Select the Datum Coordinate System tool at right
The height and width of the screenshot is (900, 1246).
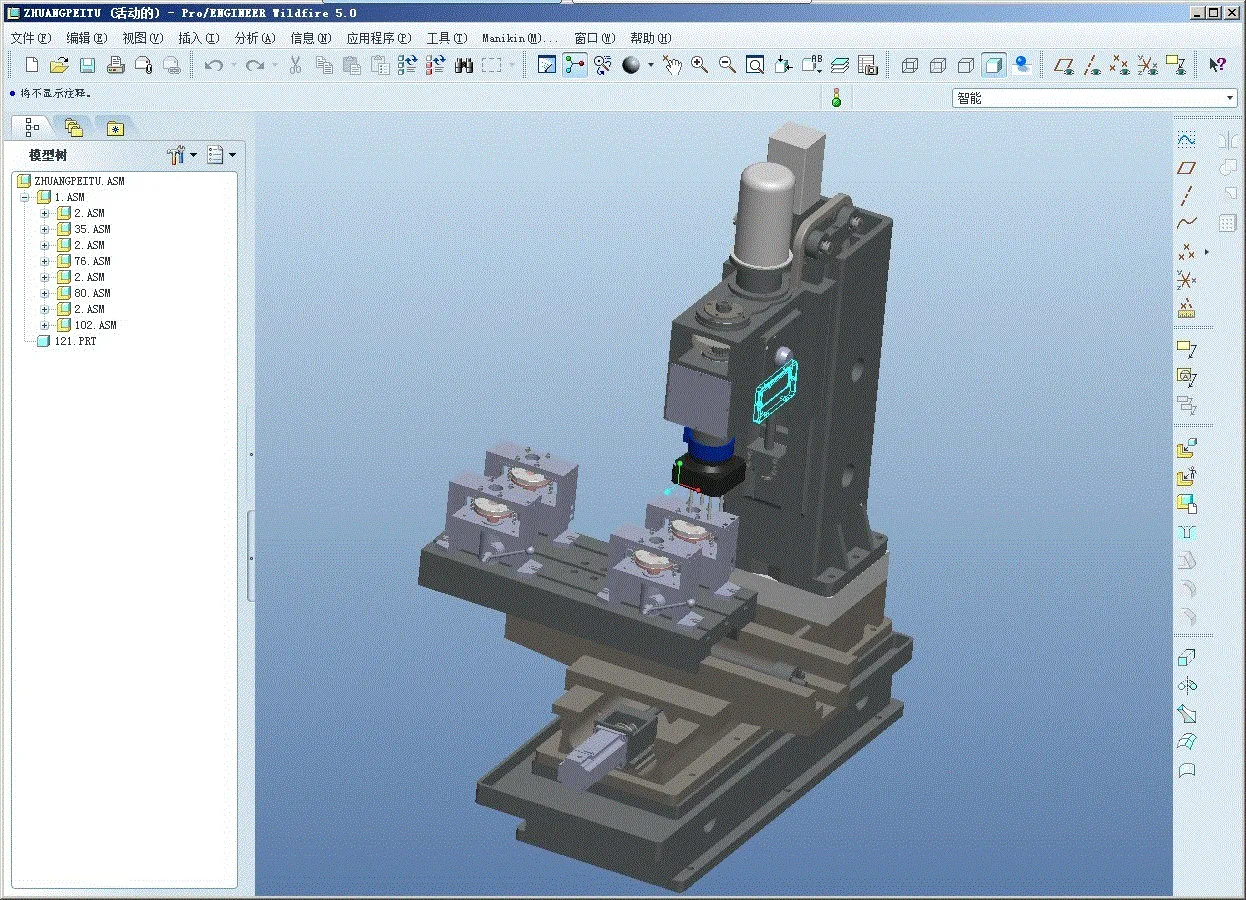1187,279
